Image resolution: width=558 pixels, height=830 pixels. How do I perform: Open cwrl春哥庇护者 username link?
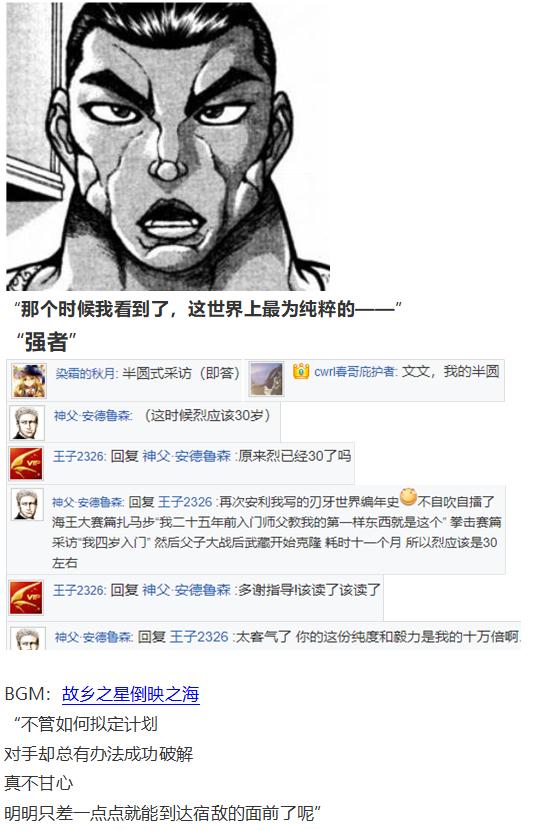pyautogui.click(x=354, y=372)
